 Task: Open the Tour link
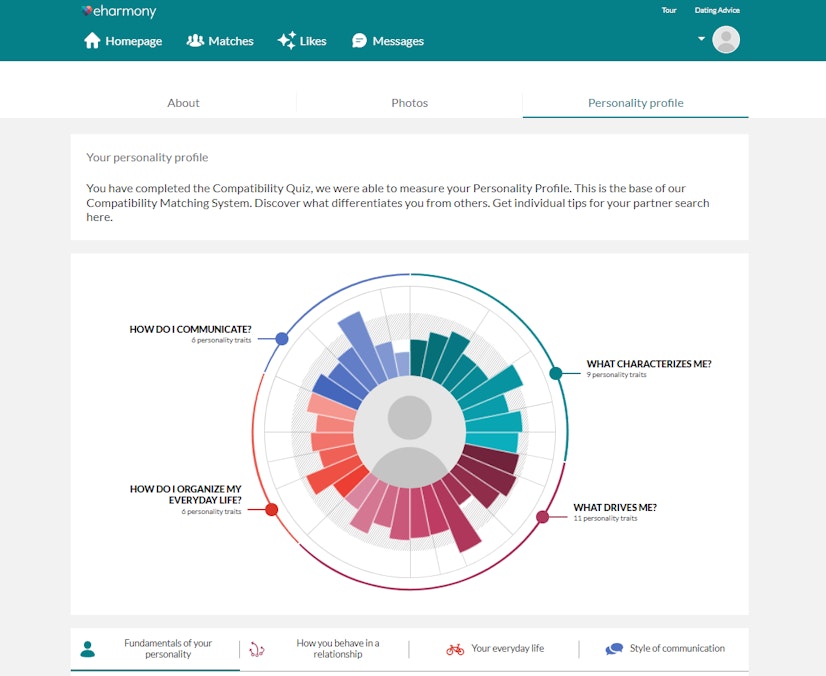pos(668,10)
